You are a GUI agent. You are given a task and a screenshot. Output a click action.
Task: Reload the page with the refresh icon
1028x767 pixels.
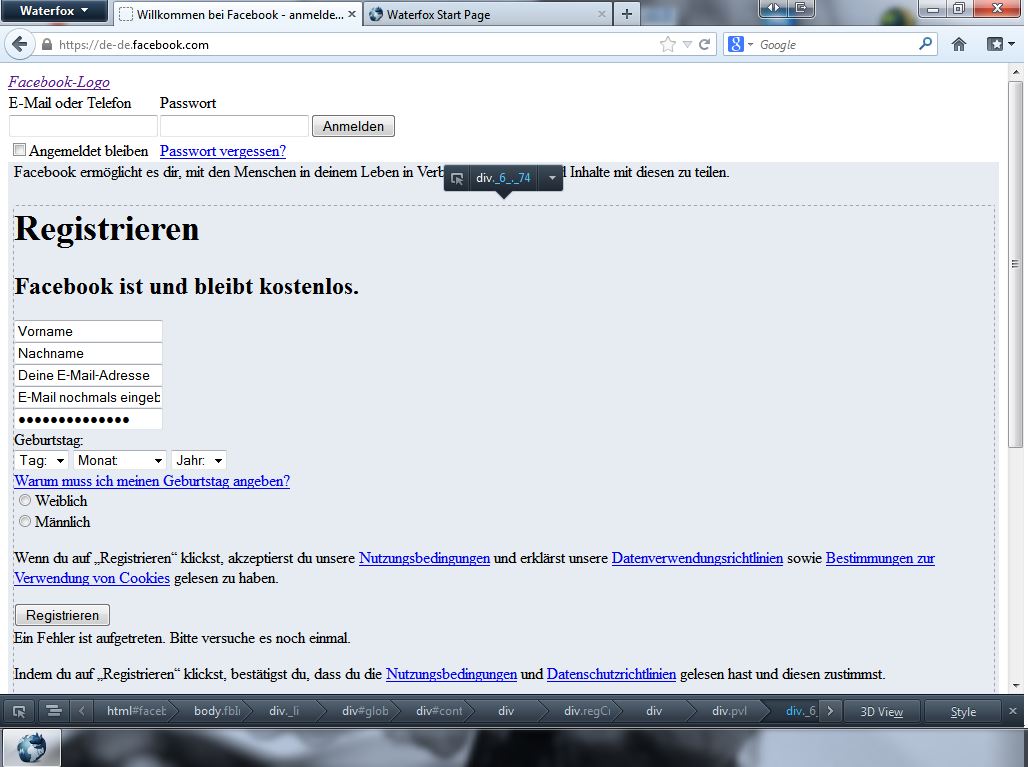coord(705,45)
